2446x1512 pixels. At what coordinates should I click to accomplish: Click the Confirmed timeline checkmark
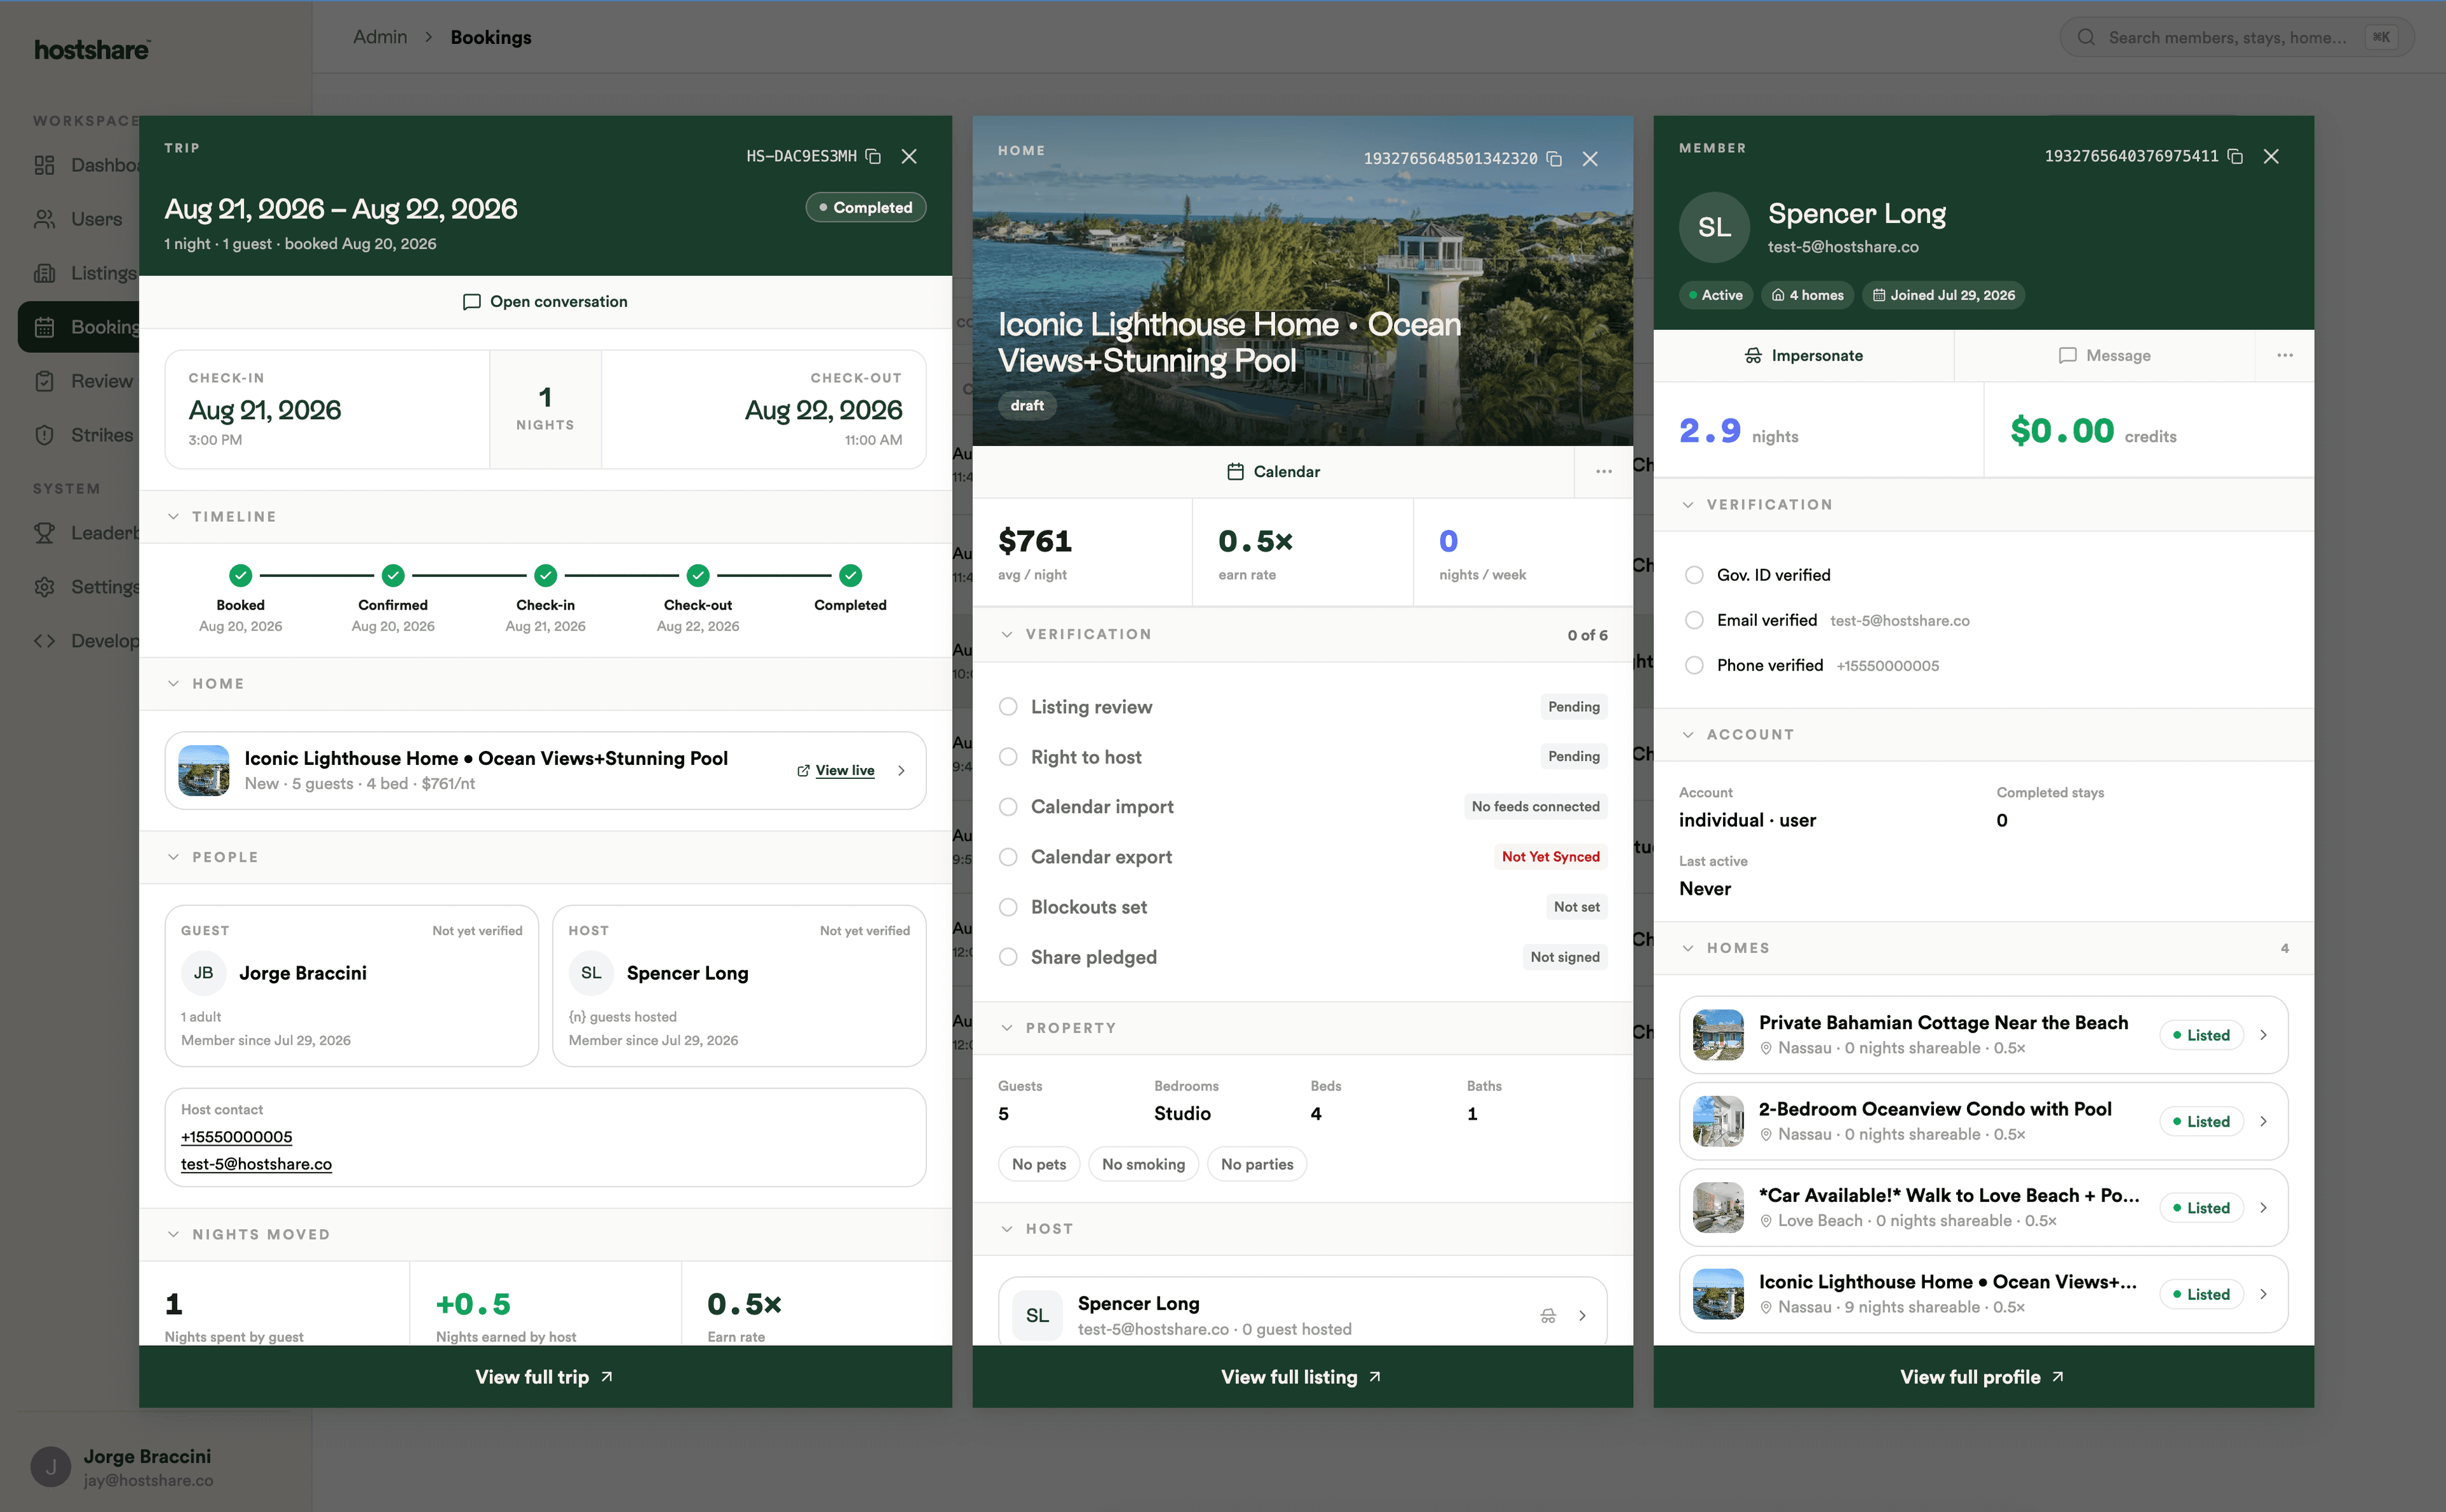tap(393, 575)
